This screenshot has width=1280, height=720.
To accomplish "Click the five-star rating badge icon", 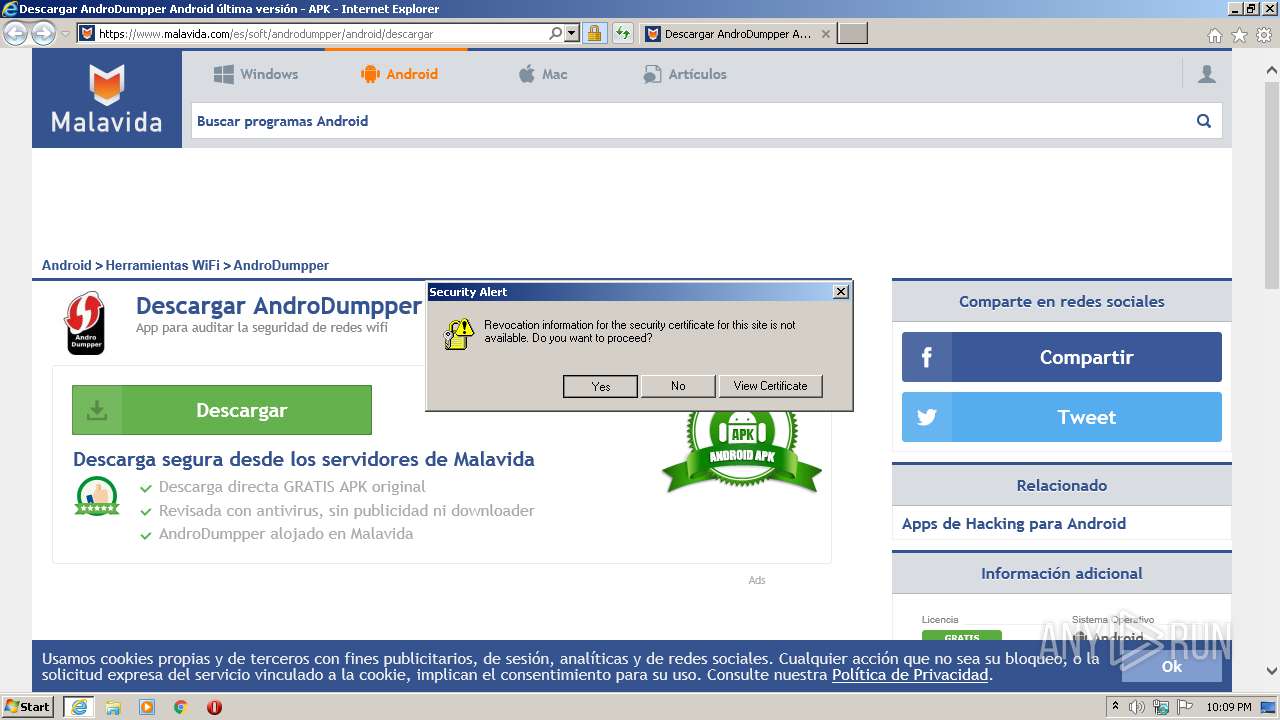I will click(x=97, y=497).
